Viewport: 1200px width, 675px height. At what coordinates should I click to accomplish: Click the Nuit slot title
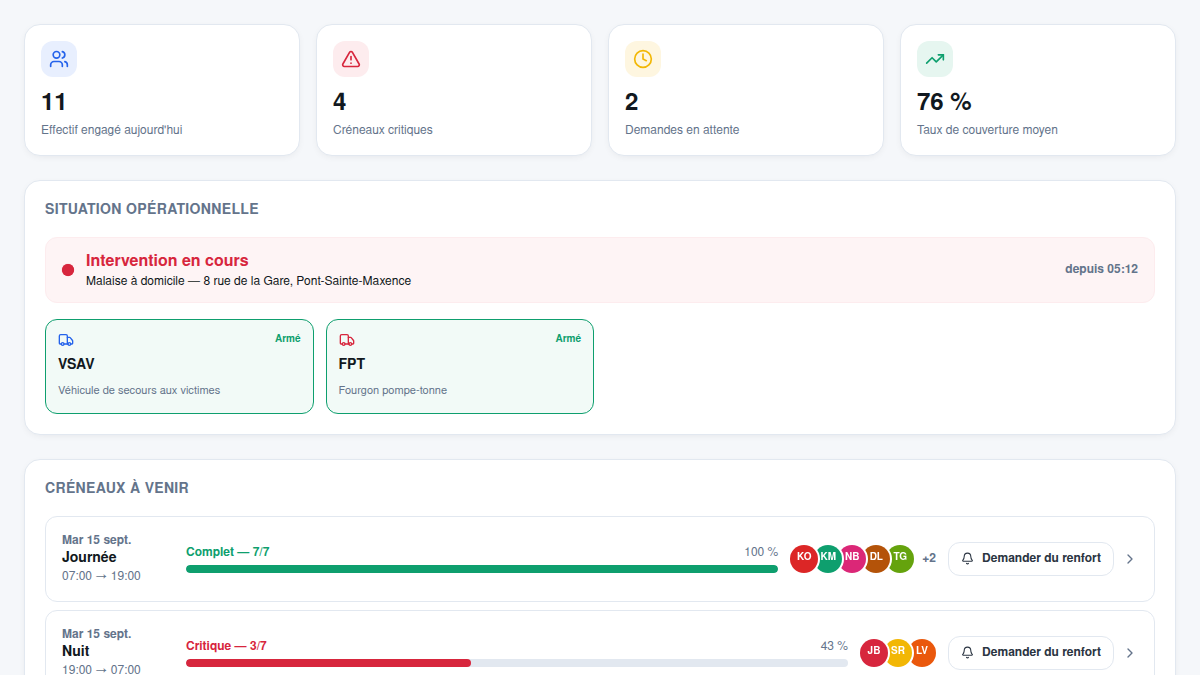[x=76, y=651]
